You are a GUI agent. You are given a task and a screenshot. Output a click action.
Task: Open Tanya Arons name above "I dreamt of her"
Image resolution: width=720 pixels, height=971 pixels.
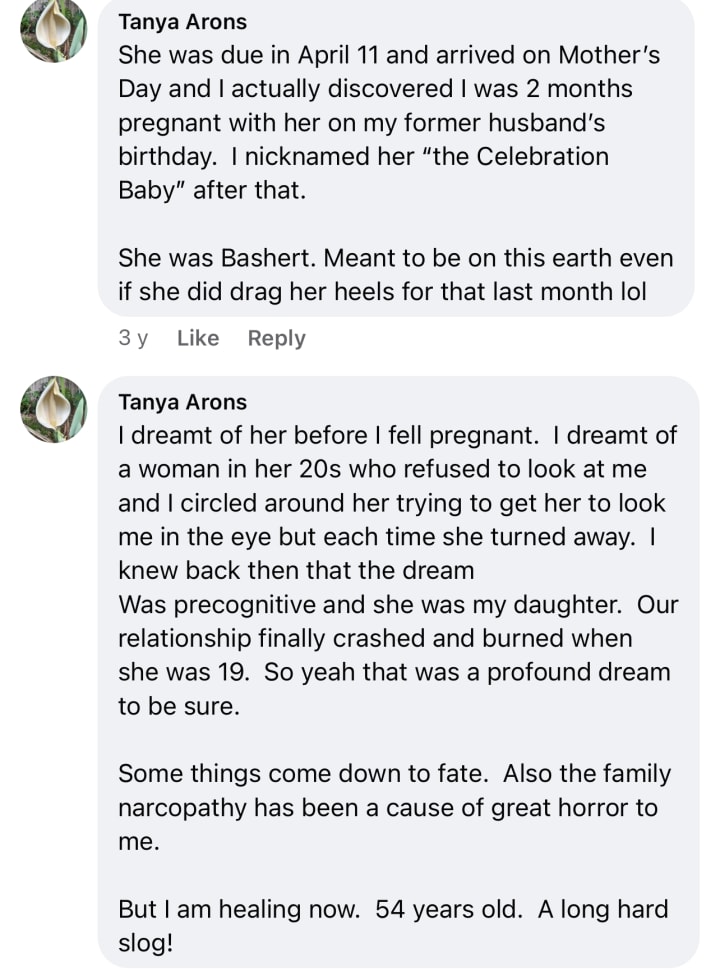coord(182,402)
